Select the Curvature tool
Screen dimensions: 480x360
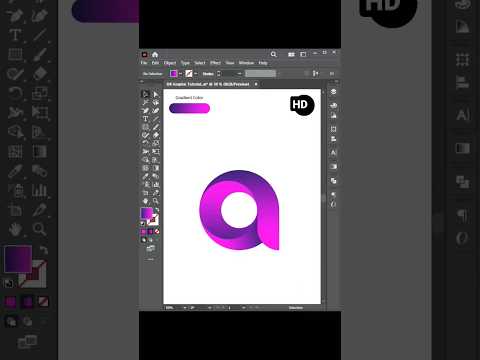click(x=156, y=111)
